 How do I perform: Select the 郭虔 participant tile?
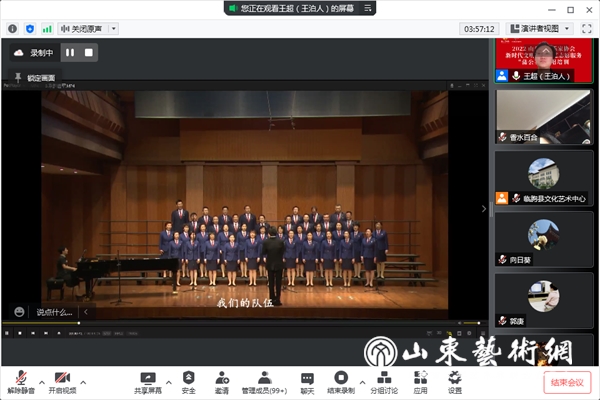(543, 300)
